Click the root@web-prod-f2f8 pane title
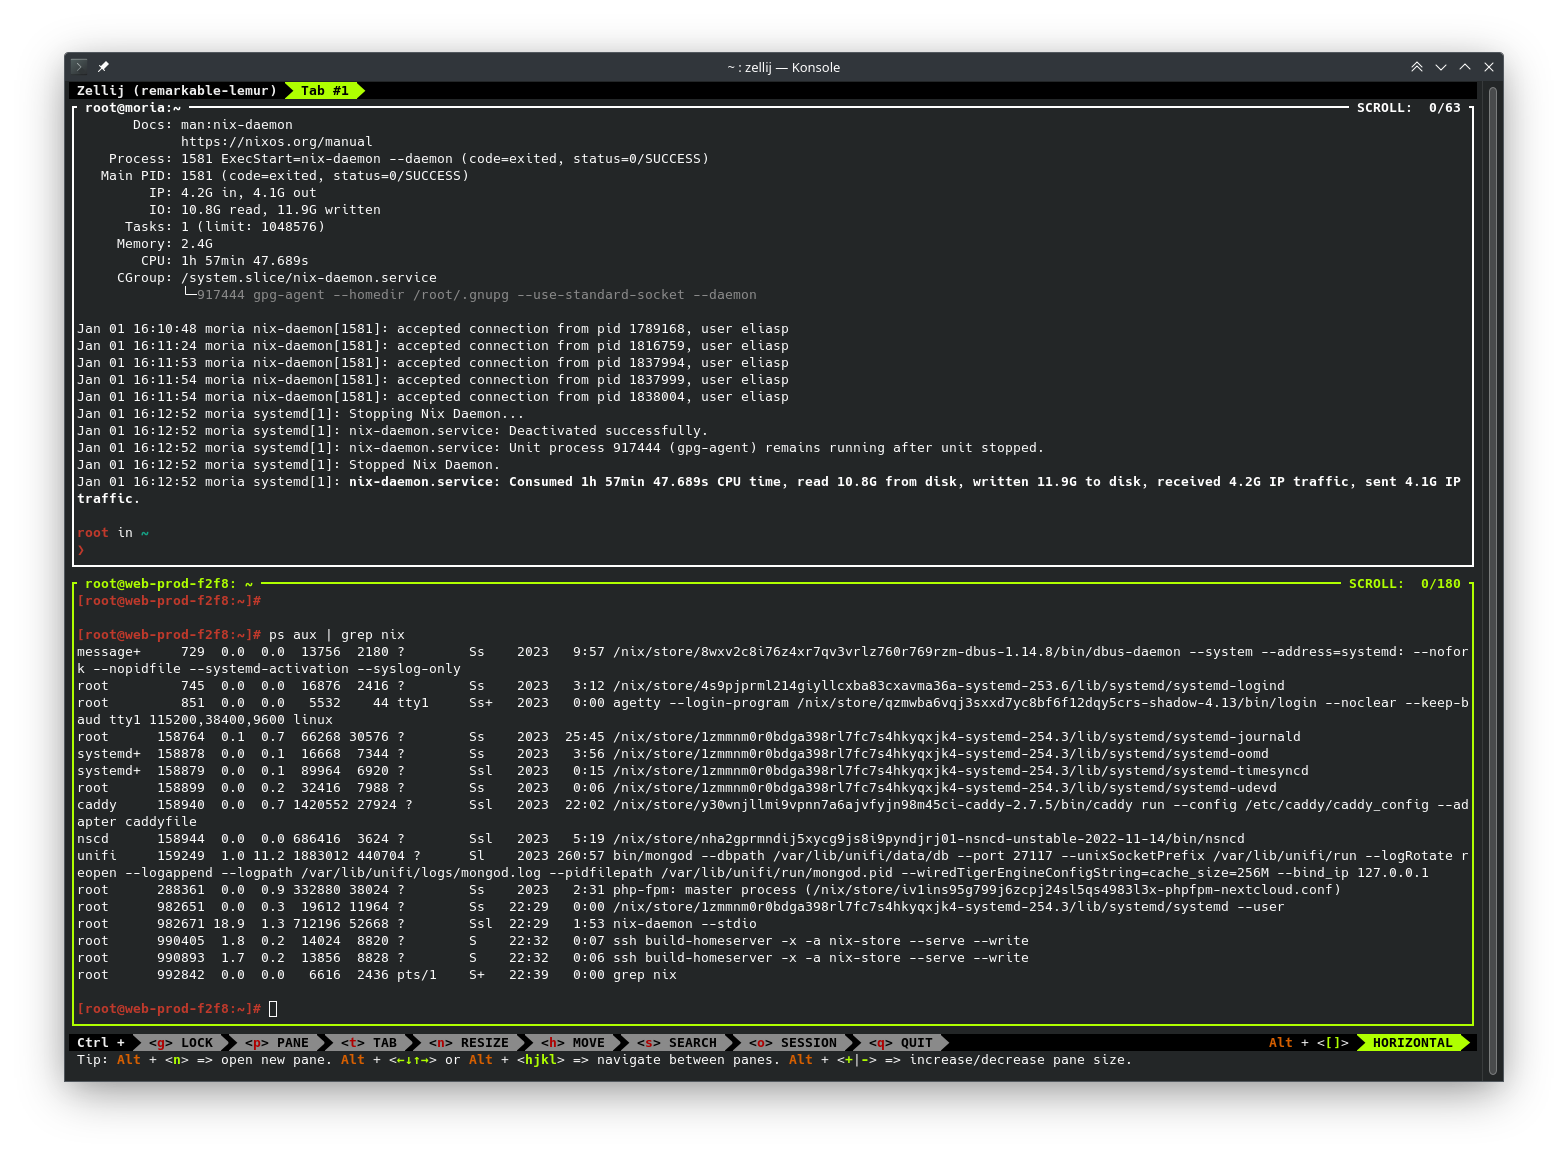The image size is (1568, 1158). 169,584
